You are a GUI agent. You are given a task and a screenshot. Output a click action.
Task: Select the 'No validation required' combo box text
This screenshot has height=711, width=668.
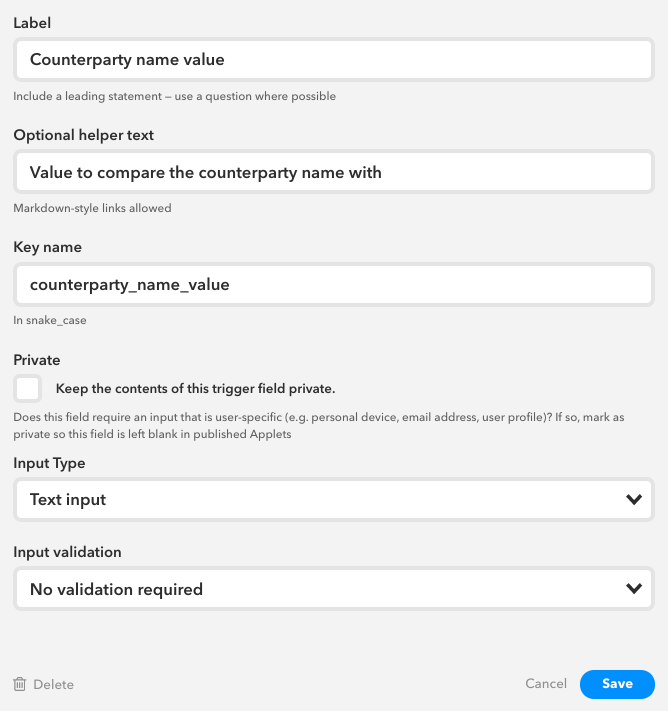click(116, 589)
